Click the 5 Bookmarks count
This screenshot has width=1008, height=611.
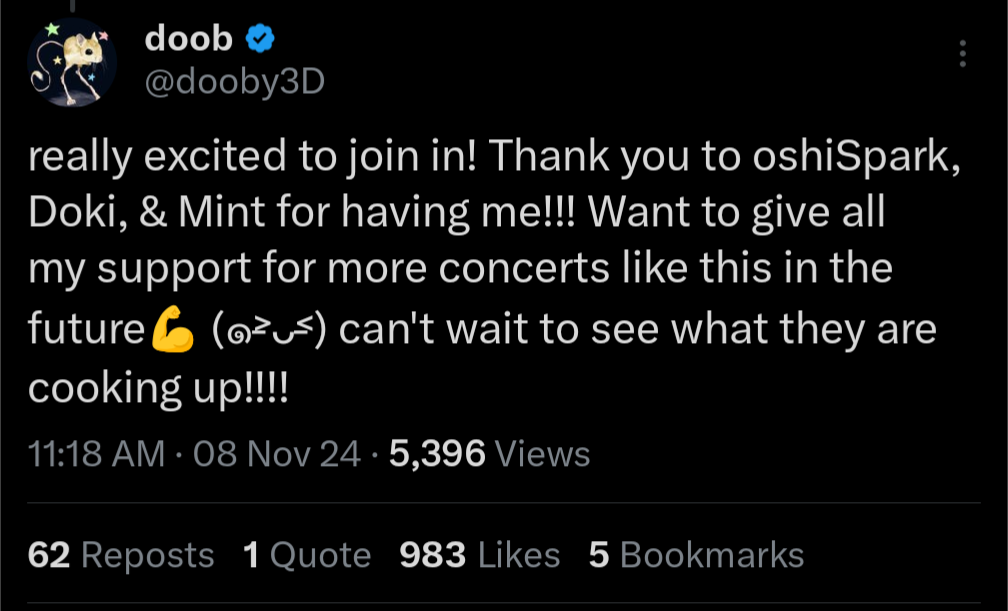[x=696, y=555]
